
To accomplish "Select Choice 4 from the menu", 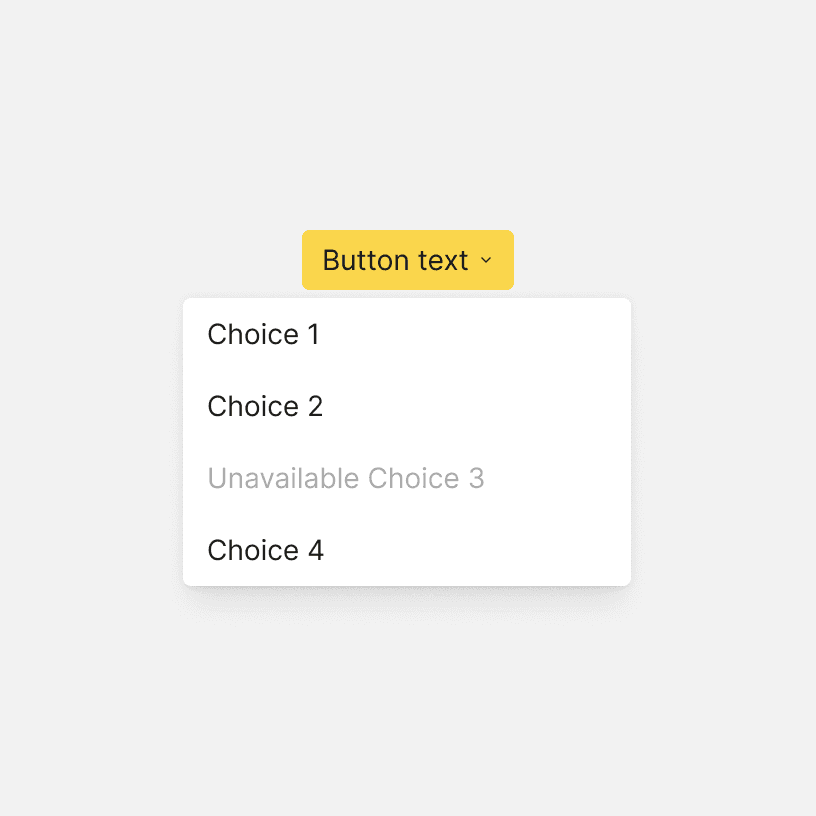I will click(x=265, y=551).
